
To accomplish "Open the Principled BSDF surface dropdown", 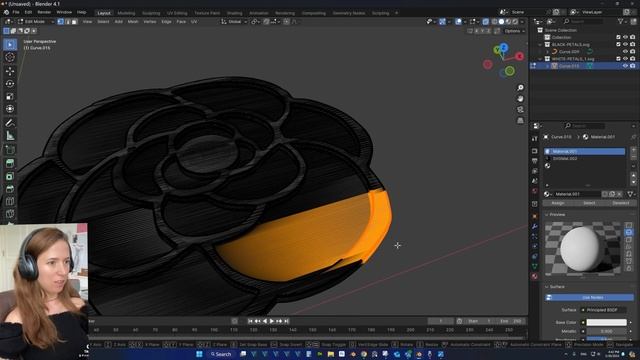I will (x=603, y=310).
